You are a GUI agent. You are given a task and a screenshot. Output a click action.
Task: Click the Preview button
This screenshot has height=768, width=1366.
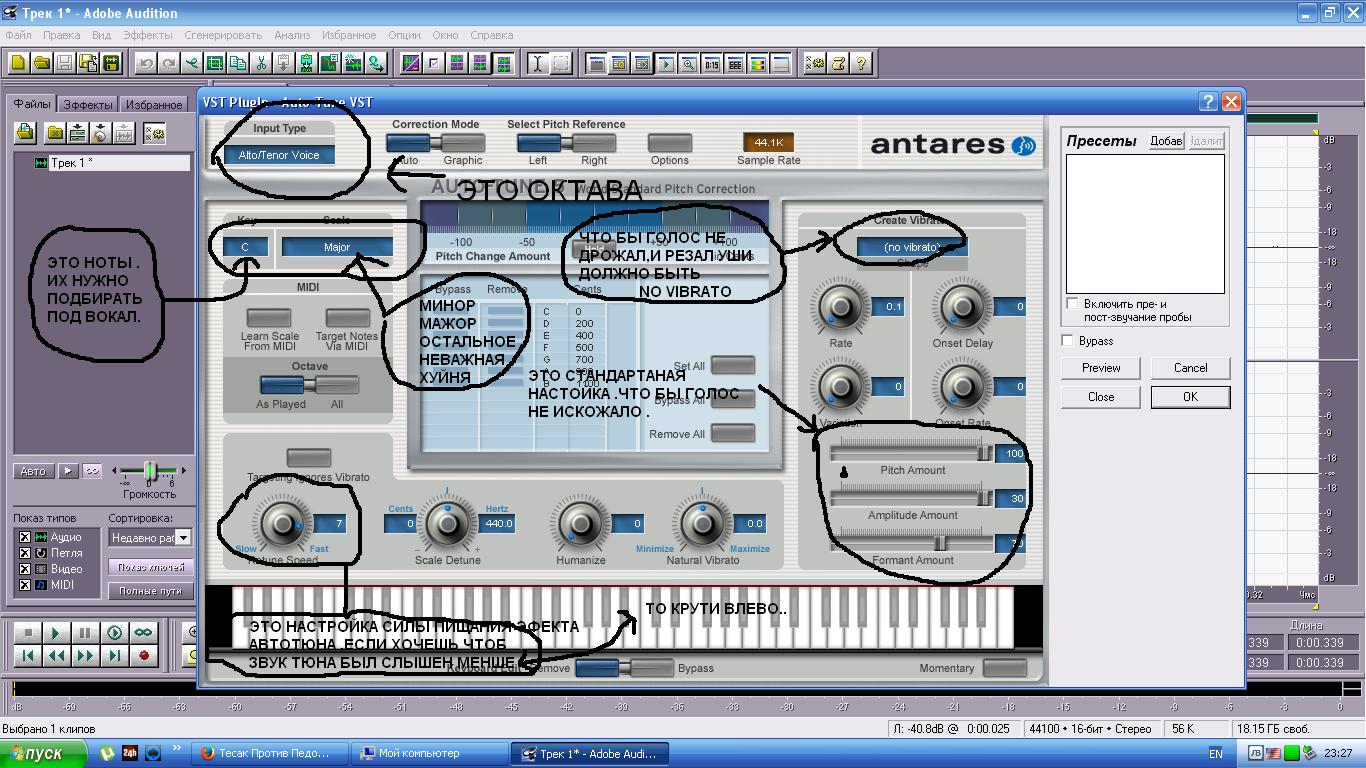tap(1101, 368)
